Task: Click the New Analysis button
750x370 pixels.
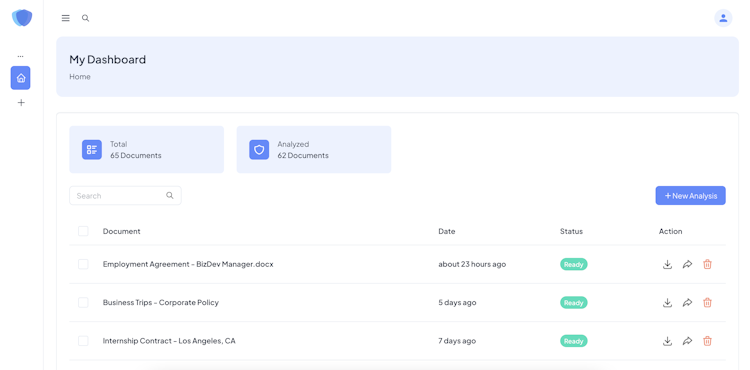Action: click(690, 196)
